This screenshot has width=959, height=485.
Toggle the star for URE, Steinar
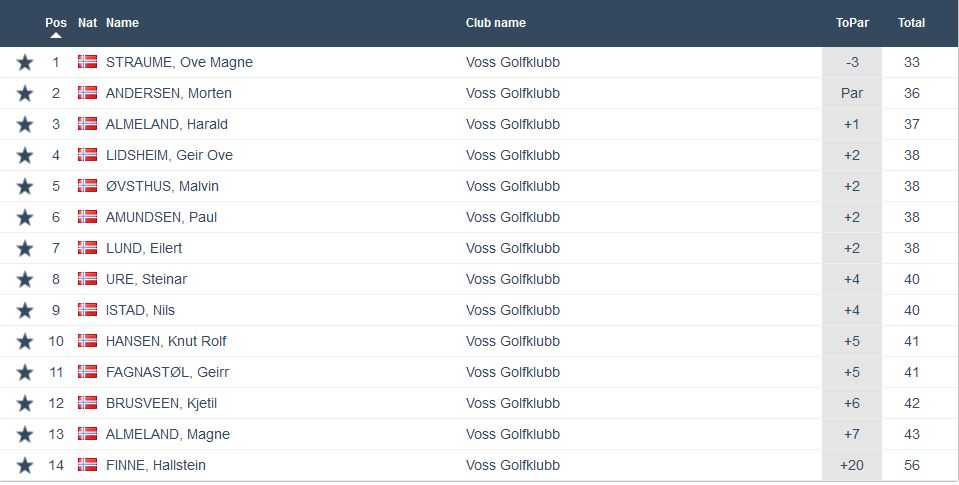pyautogui.click(x=25, y=280)
